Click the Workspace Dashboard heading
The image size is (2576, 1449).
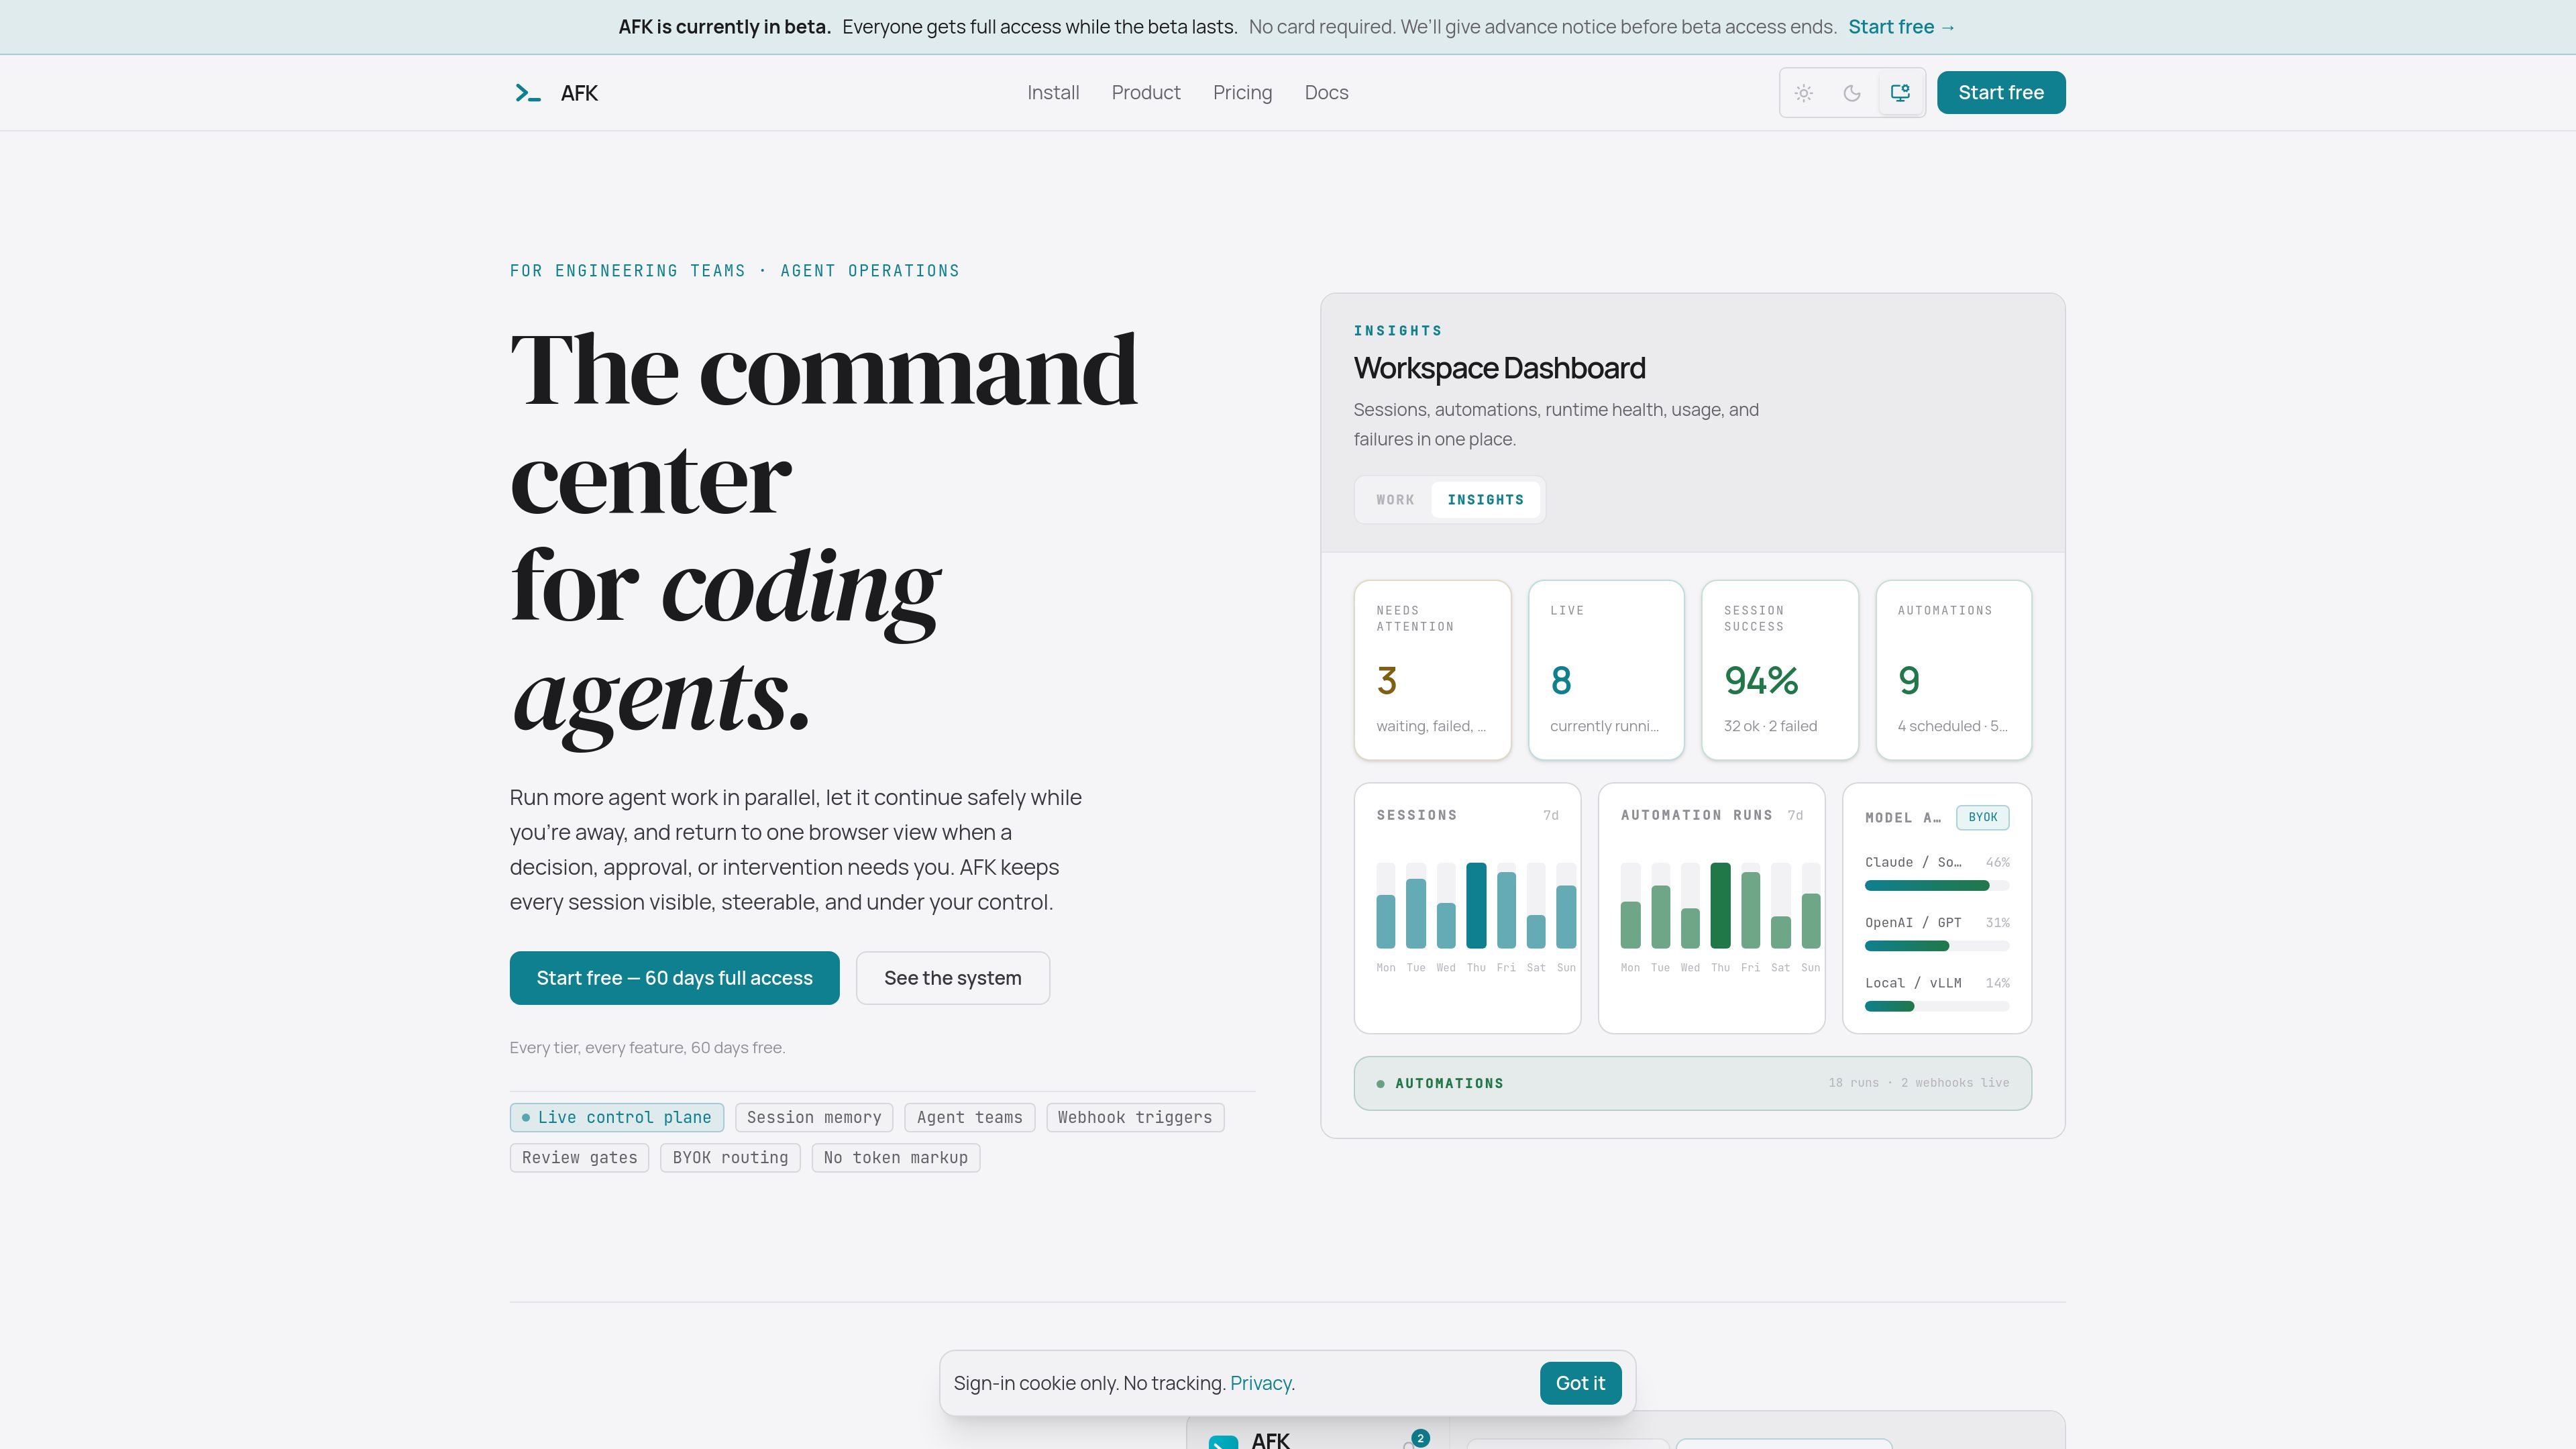1499,368
